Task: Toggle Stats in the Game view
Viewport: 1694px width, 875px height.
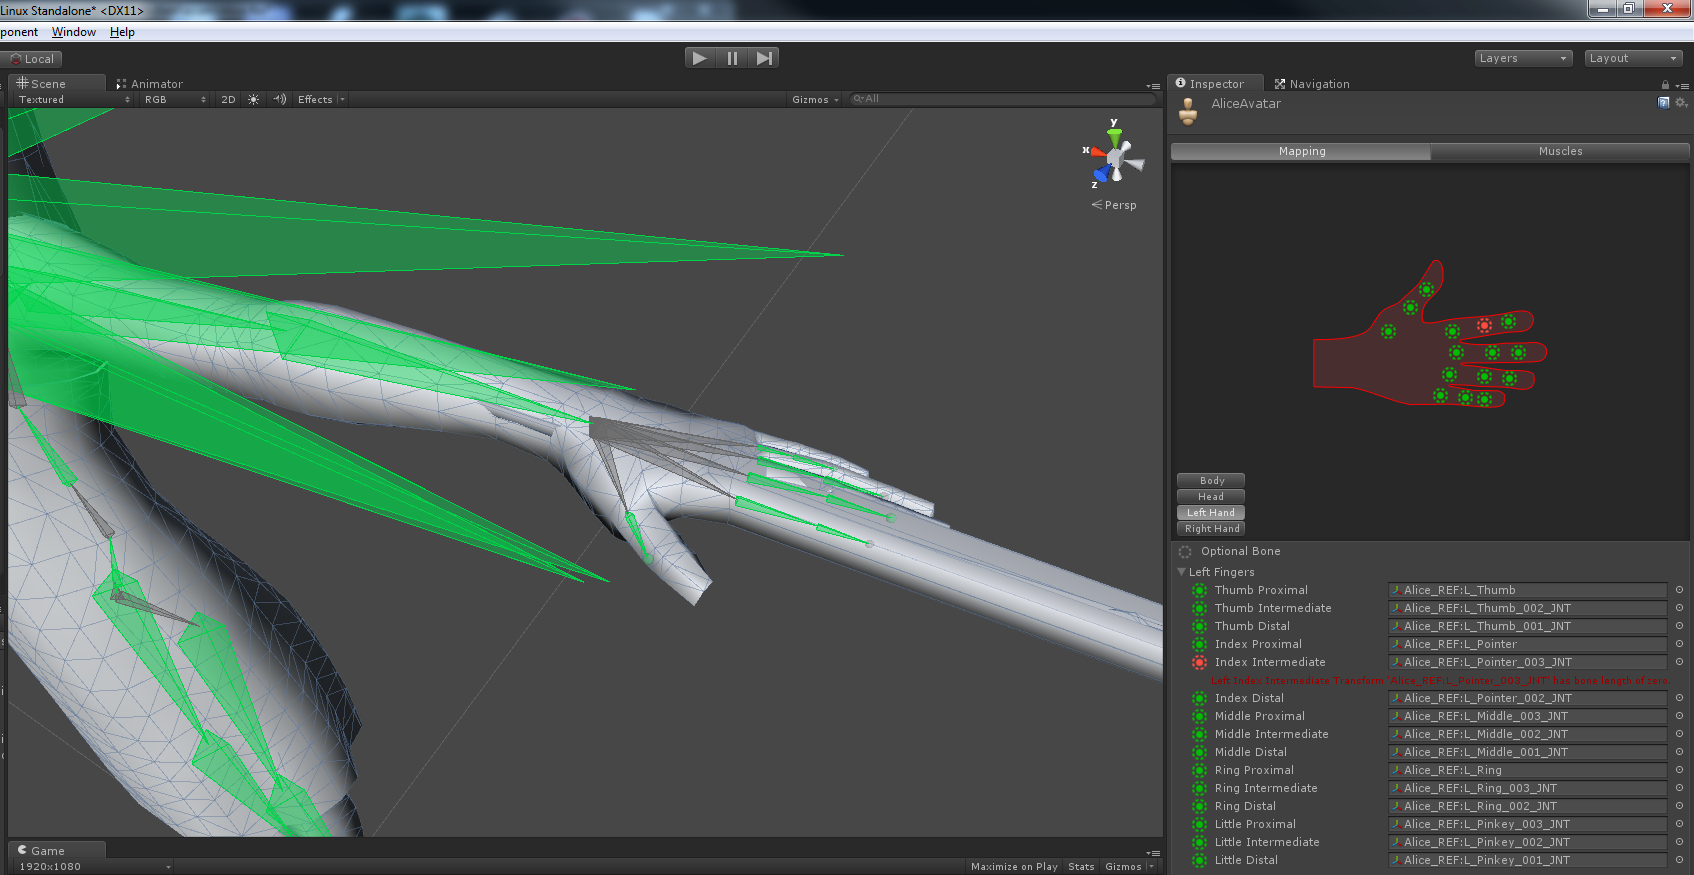Action: (x=1081, y=866)
